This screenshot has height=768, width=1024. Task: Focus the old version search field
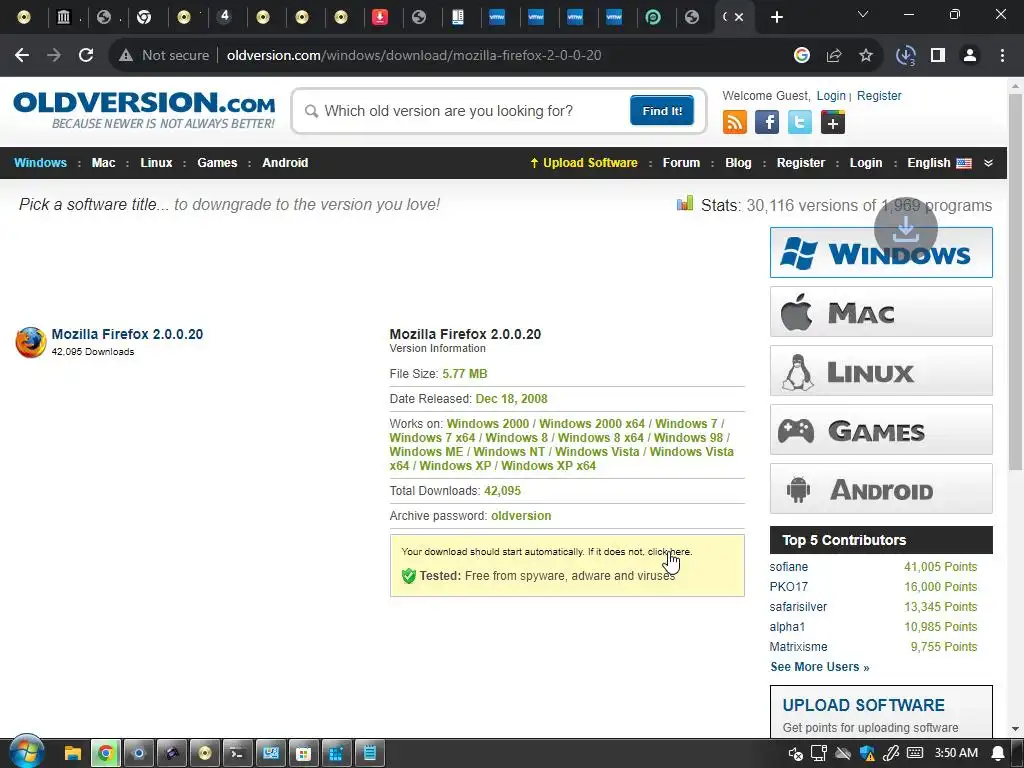[468, 111]
